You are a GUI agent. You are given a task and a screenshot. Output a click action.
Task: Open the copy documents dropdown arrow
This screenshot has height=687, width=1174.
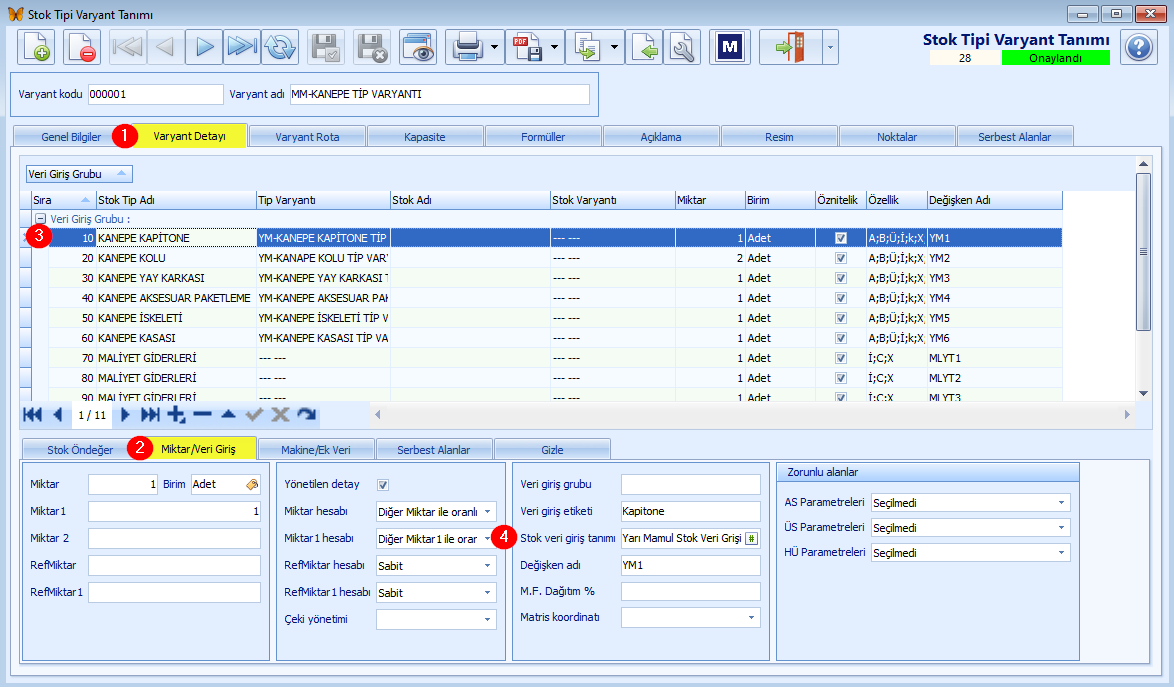coord(614,47)
